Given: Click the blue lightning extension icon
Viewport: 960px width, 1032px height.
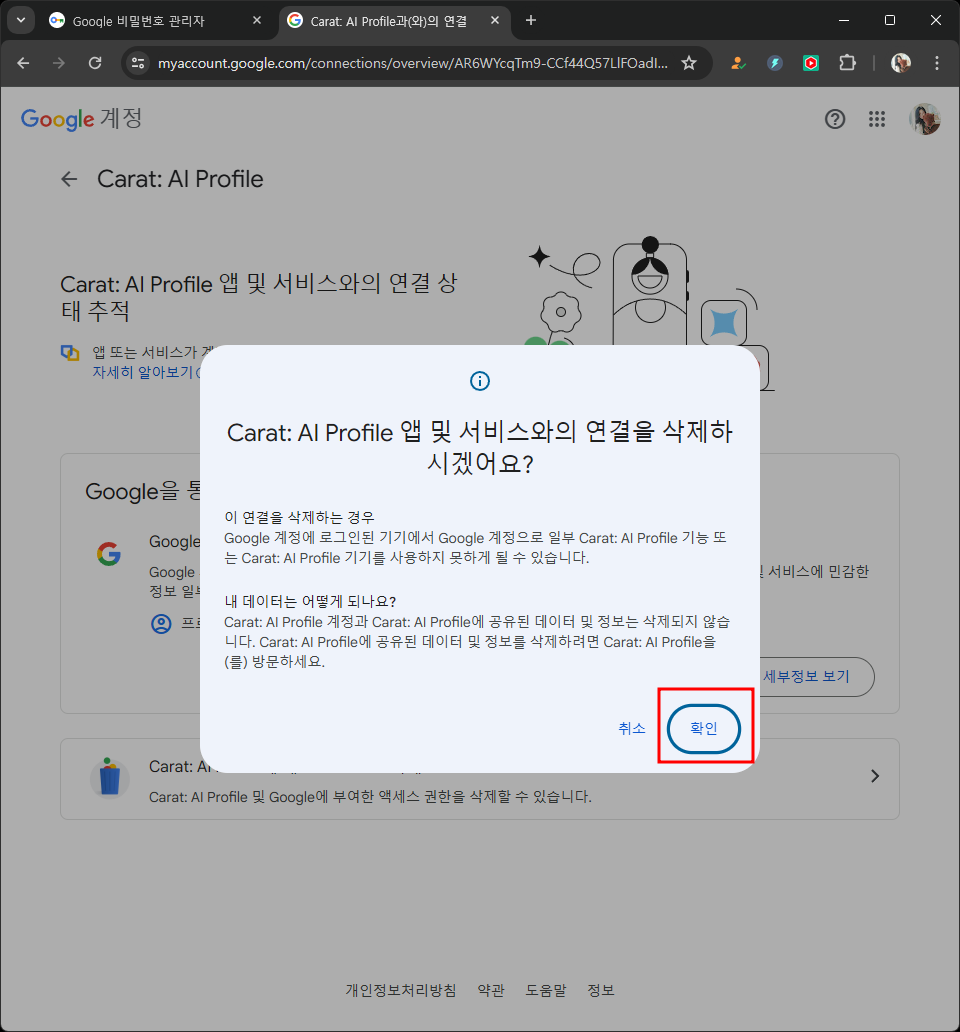Looking at the screenshot, I should [774, 63].
